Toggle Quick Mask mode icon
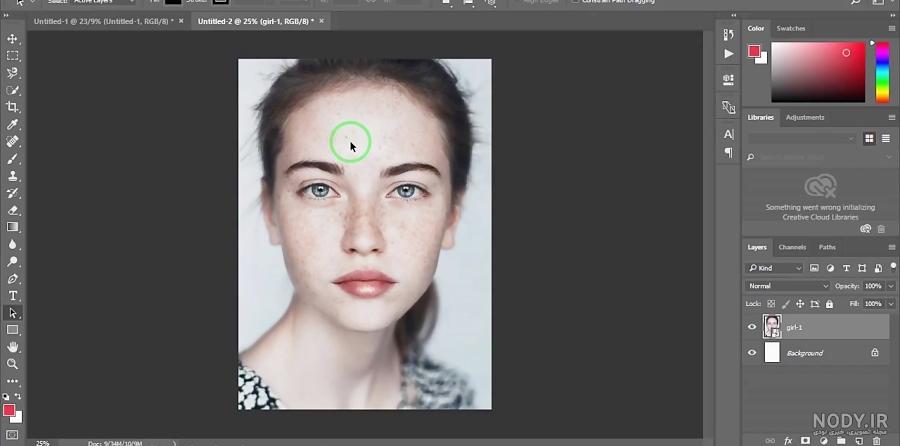 [x=12, y=435]
